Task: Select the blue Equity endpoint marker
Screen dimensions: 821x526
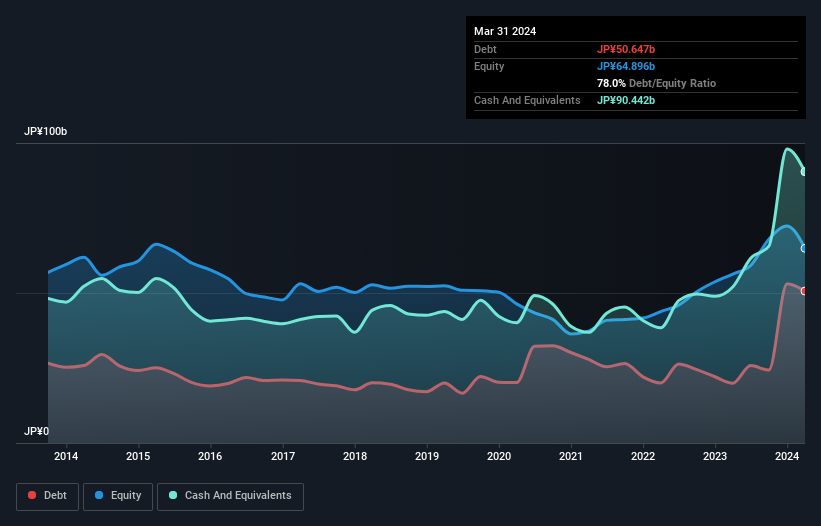Action: [804, 249]
